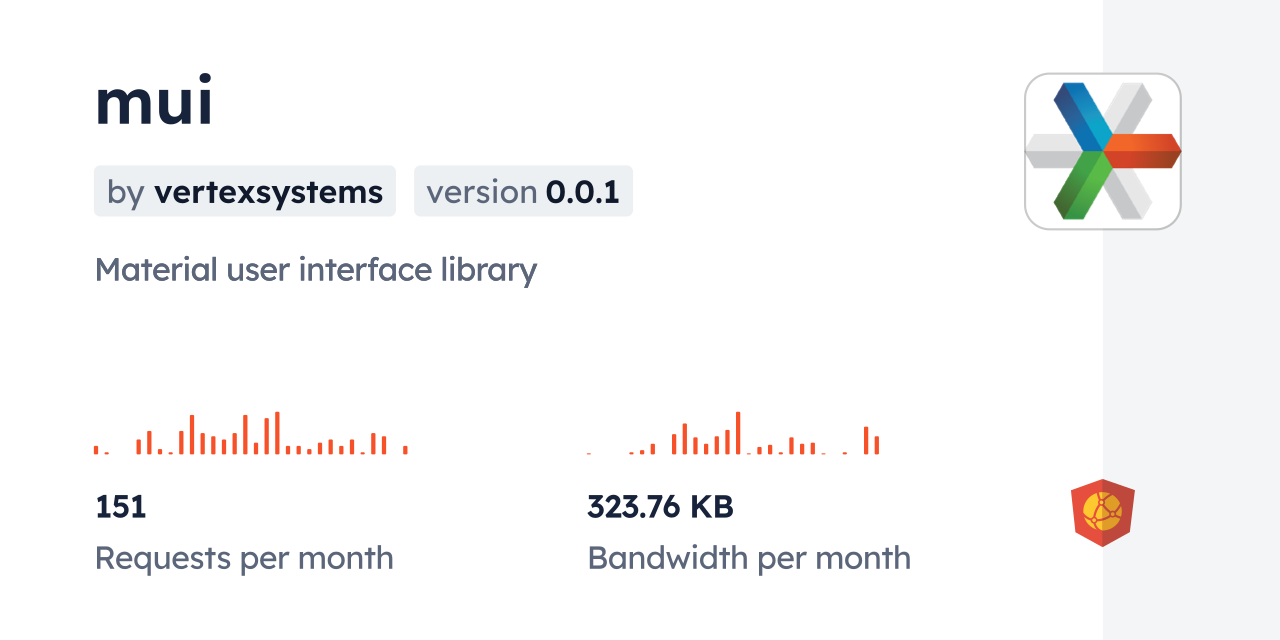Click the mui hexagonal package logo

tap(1102, 151)
